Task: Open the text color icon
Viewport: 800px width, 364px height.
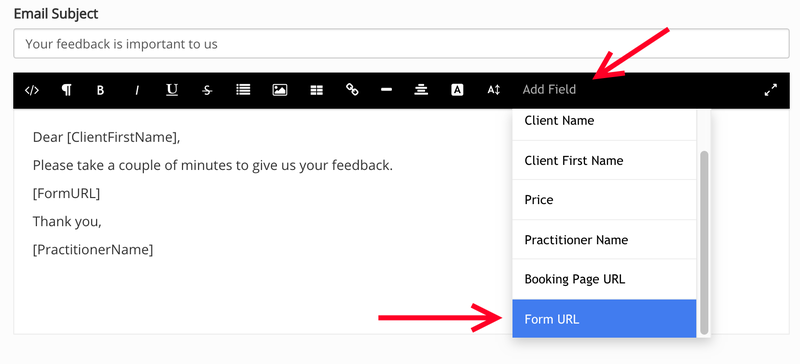Action: [457, 90]
